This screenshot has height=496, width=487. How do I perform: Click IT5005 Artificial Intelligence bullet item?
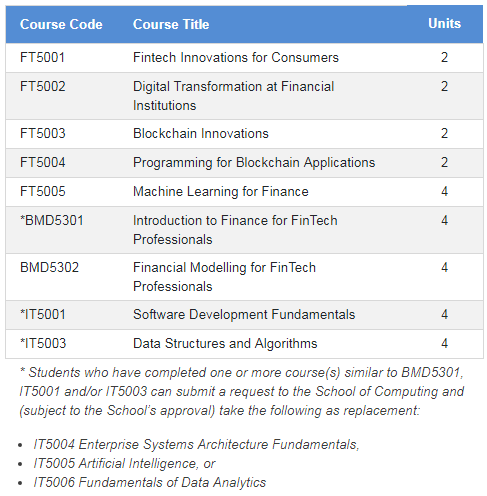[124, 463]
